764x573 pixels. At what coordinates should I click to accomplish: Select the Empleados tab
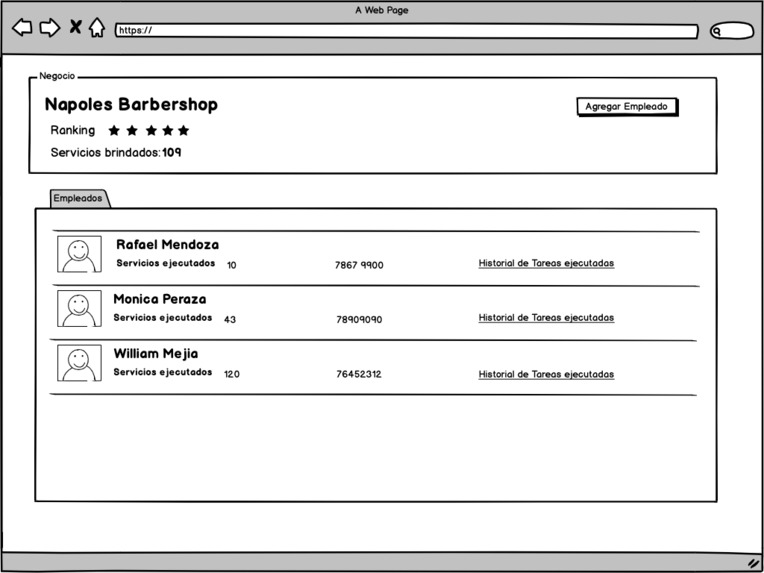[80, 198]
